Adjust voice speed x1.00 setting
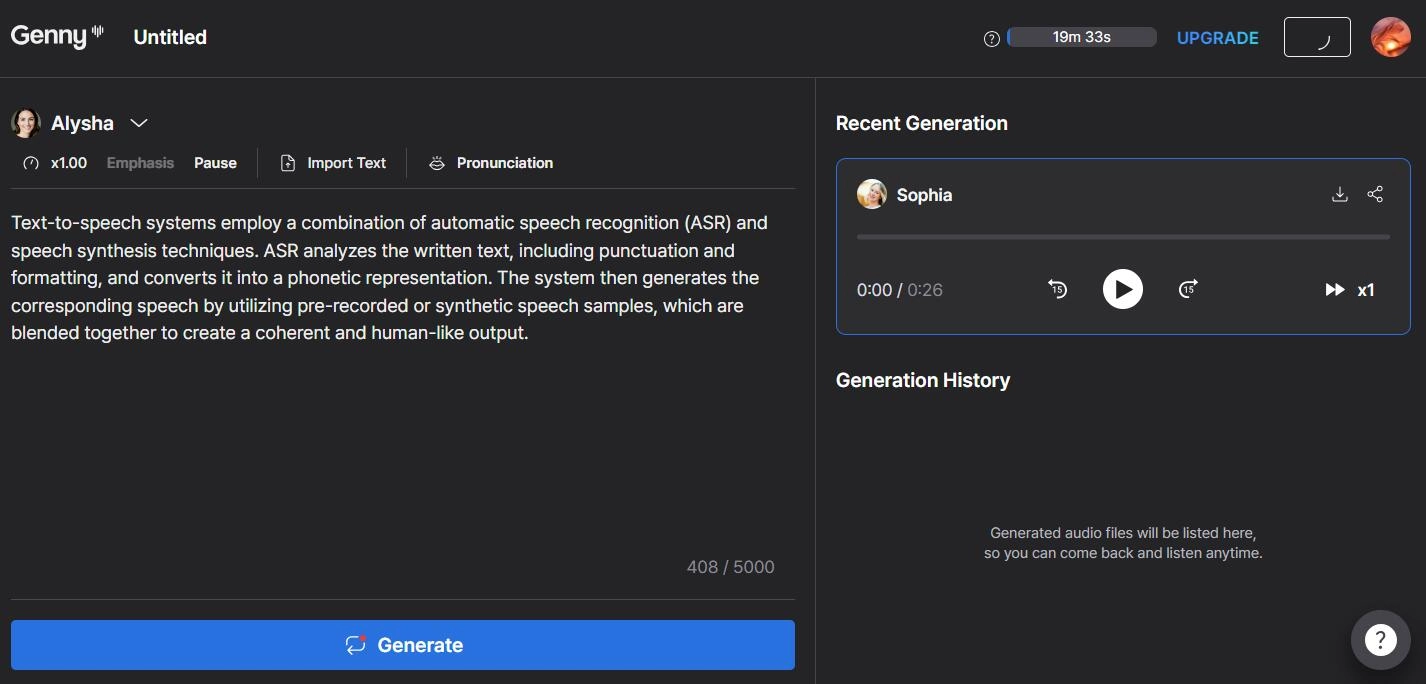 click(57, 163)
